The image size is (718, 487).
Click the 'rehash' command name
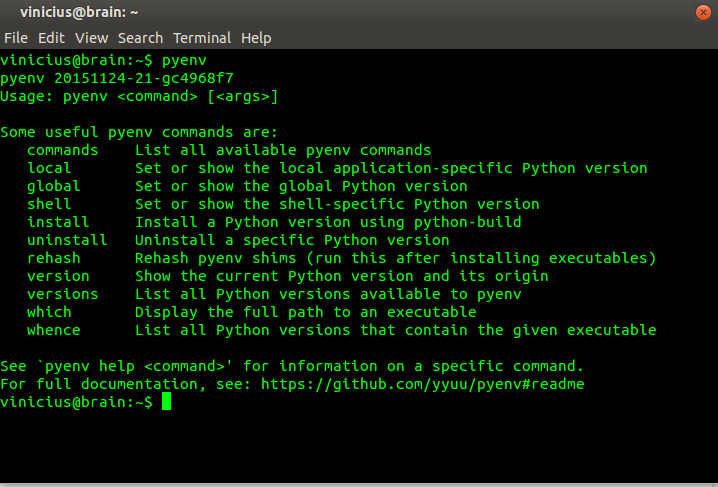tap(53, 258)
